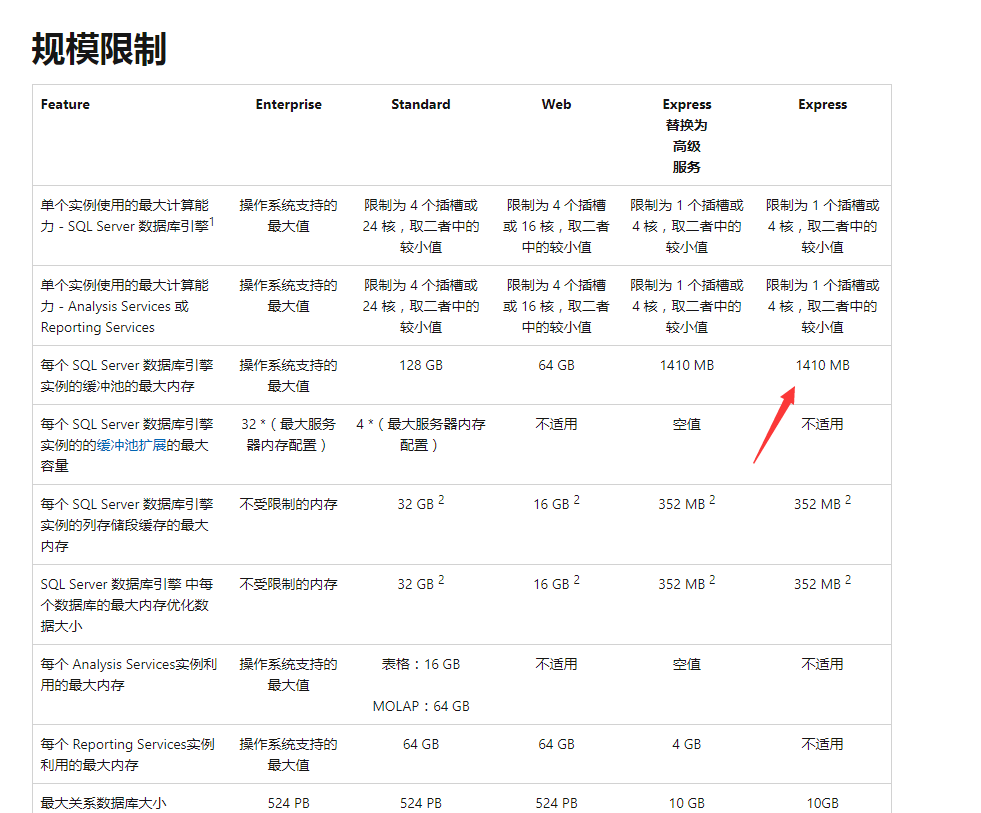Select the Standard column header

tap(420, 104)
